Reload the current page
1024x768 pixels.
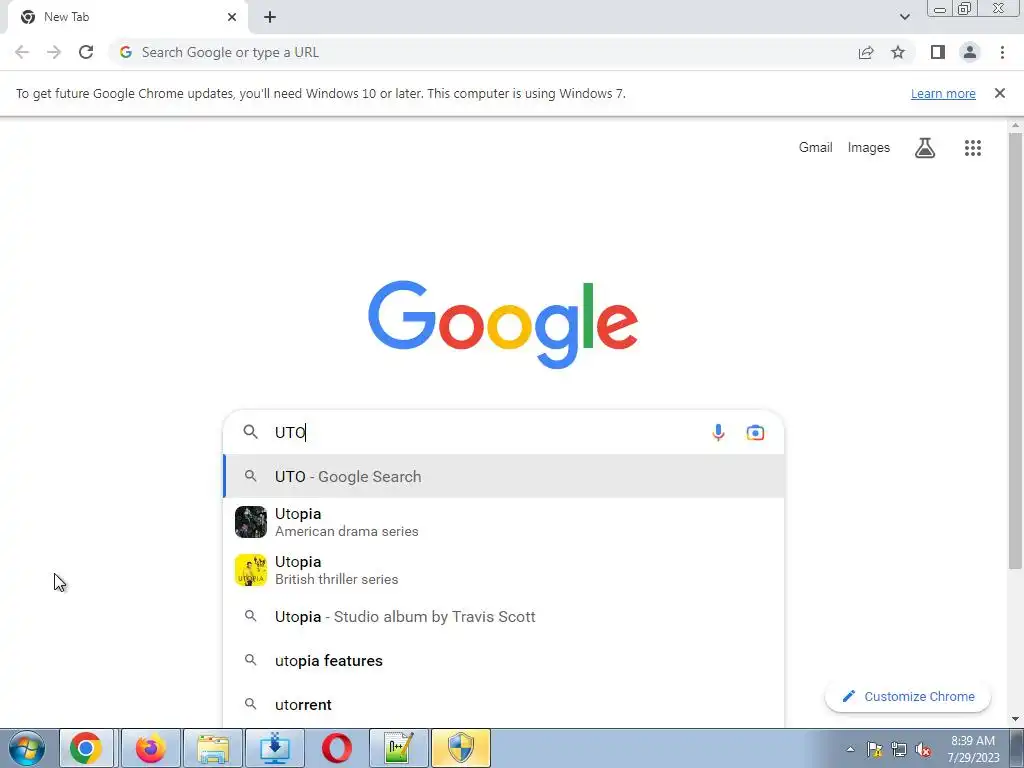point(86,52)
